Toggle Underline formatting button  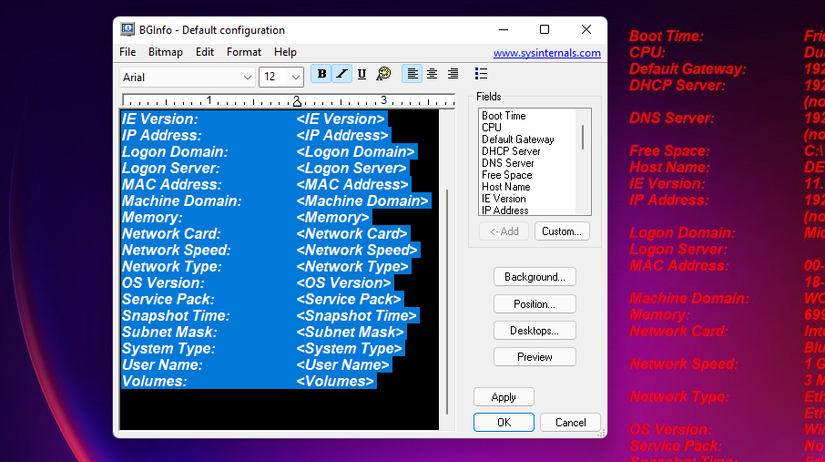pyautogui.click(x=362, y=74)
